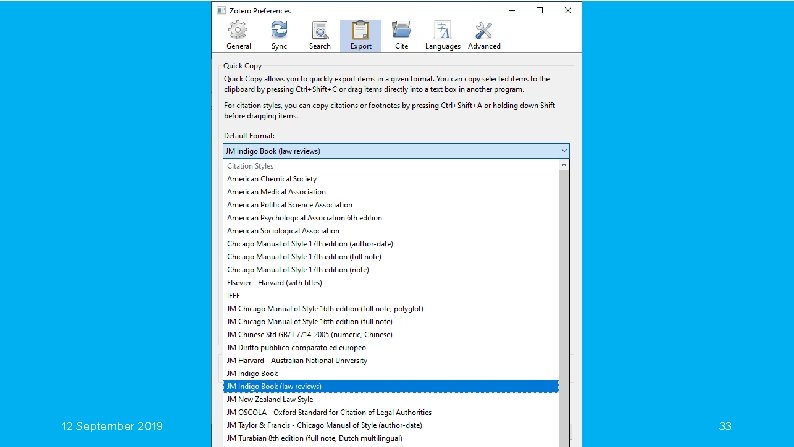Viewport: 794px width, 447px height.
Task: Open the Search preferences pane
Action: tap(320, 35)
